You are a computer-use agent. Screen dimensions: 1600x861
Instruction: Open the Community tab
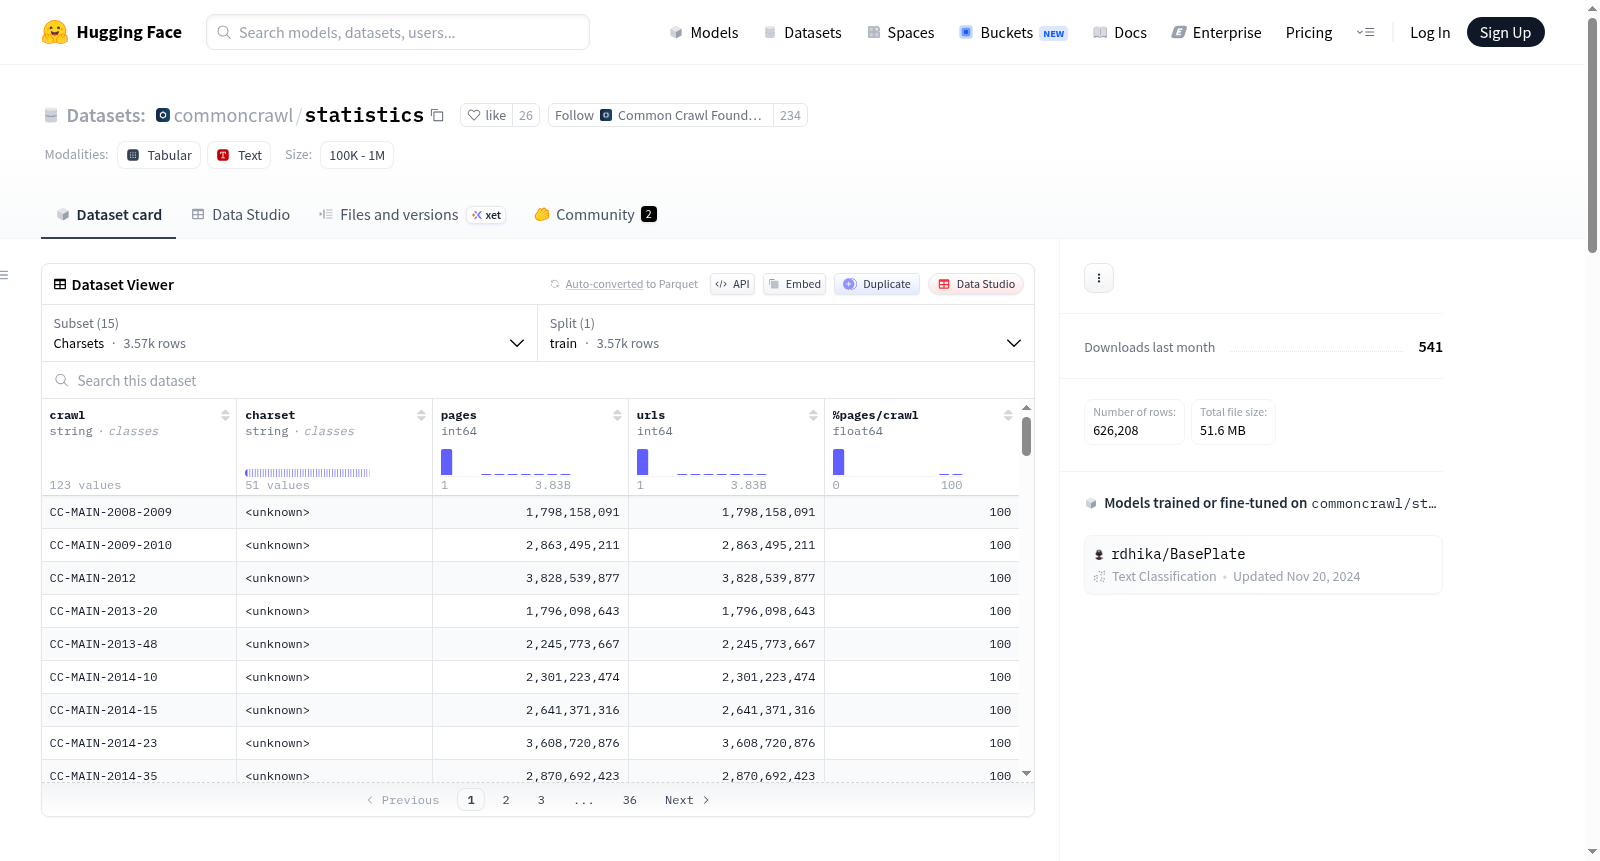(595, 215)
